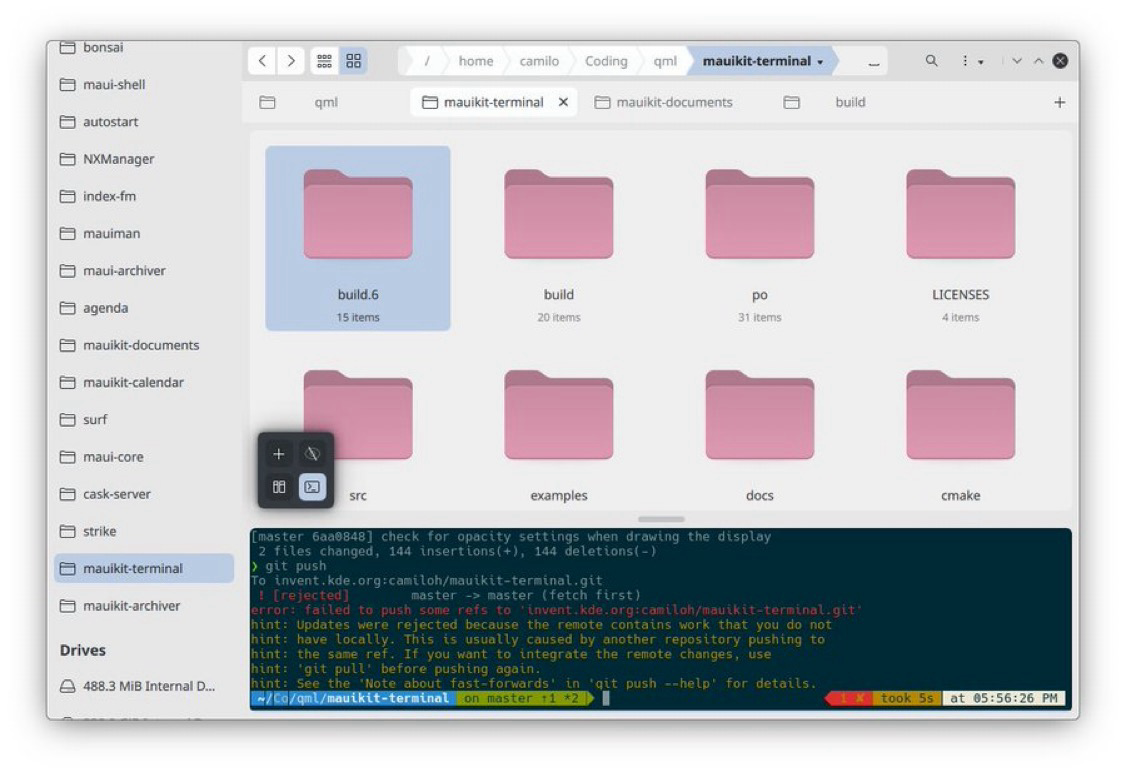Switch to the build tab

[849, 102]
